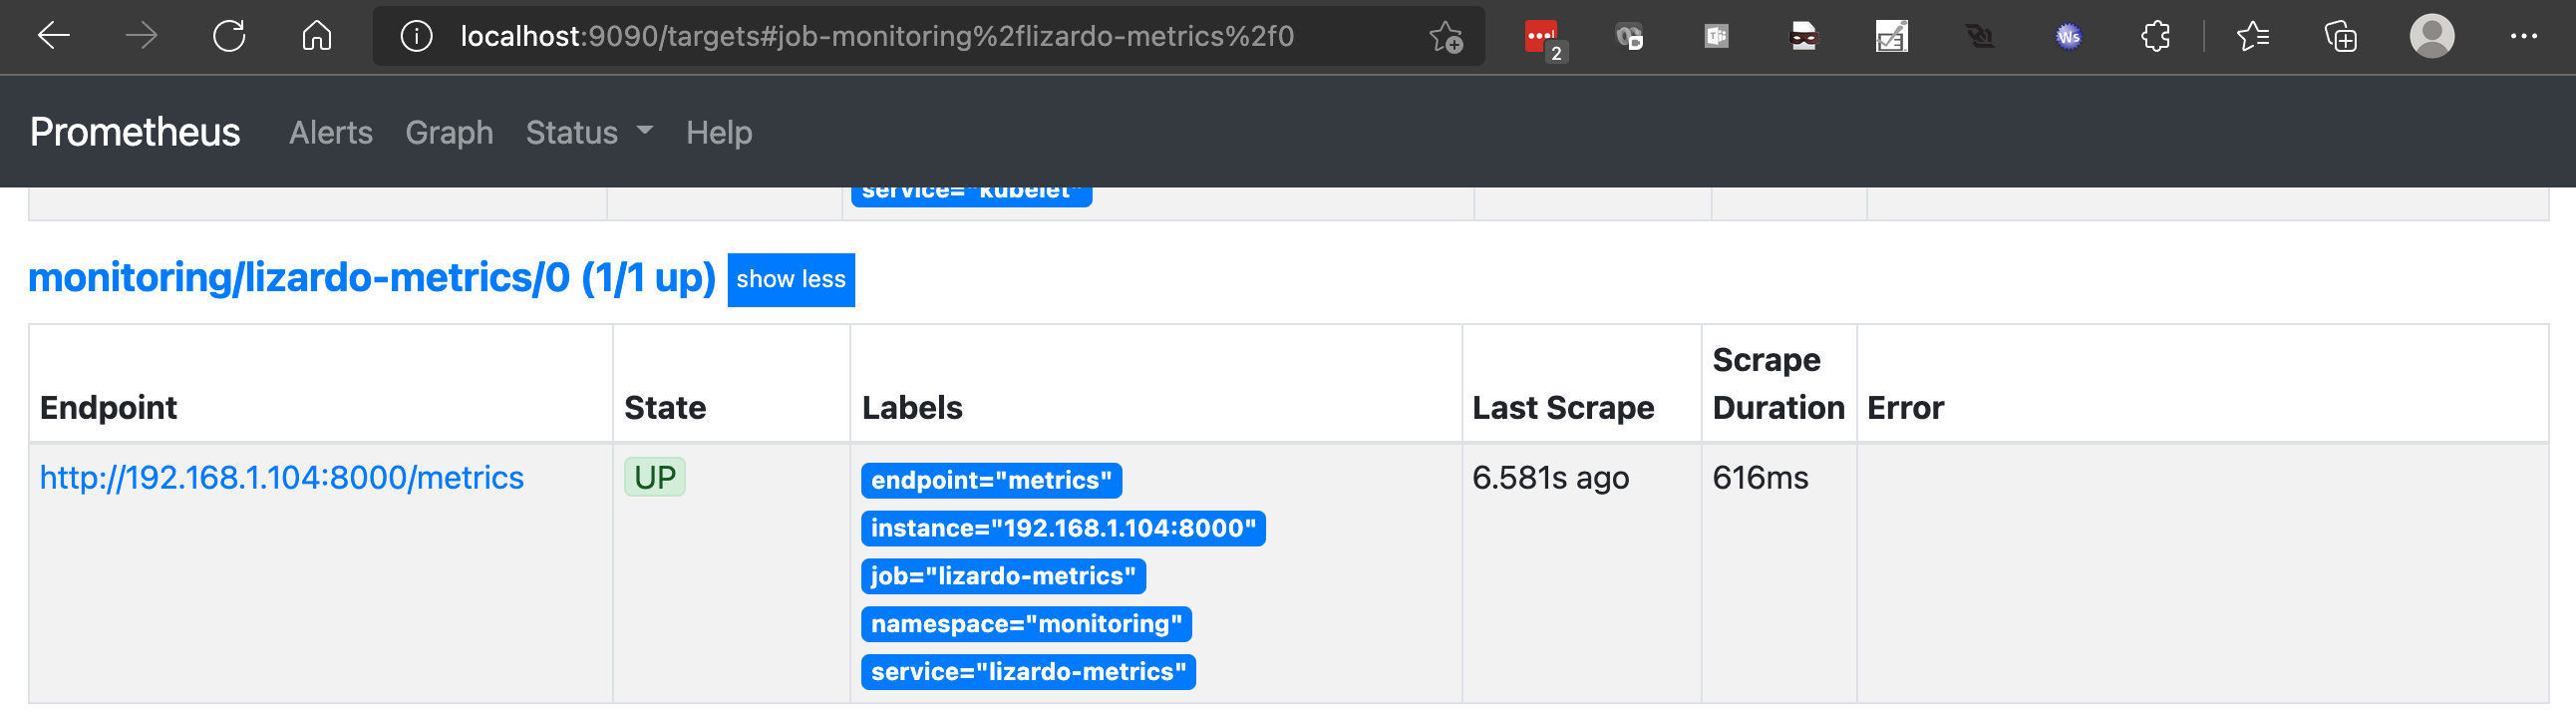Open the browser home page icon
This screenshot has width=2576, height=720.
pyautogui.click(x=317, y=36)
